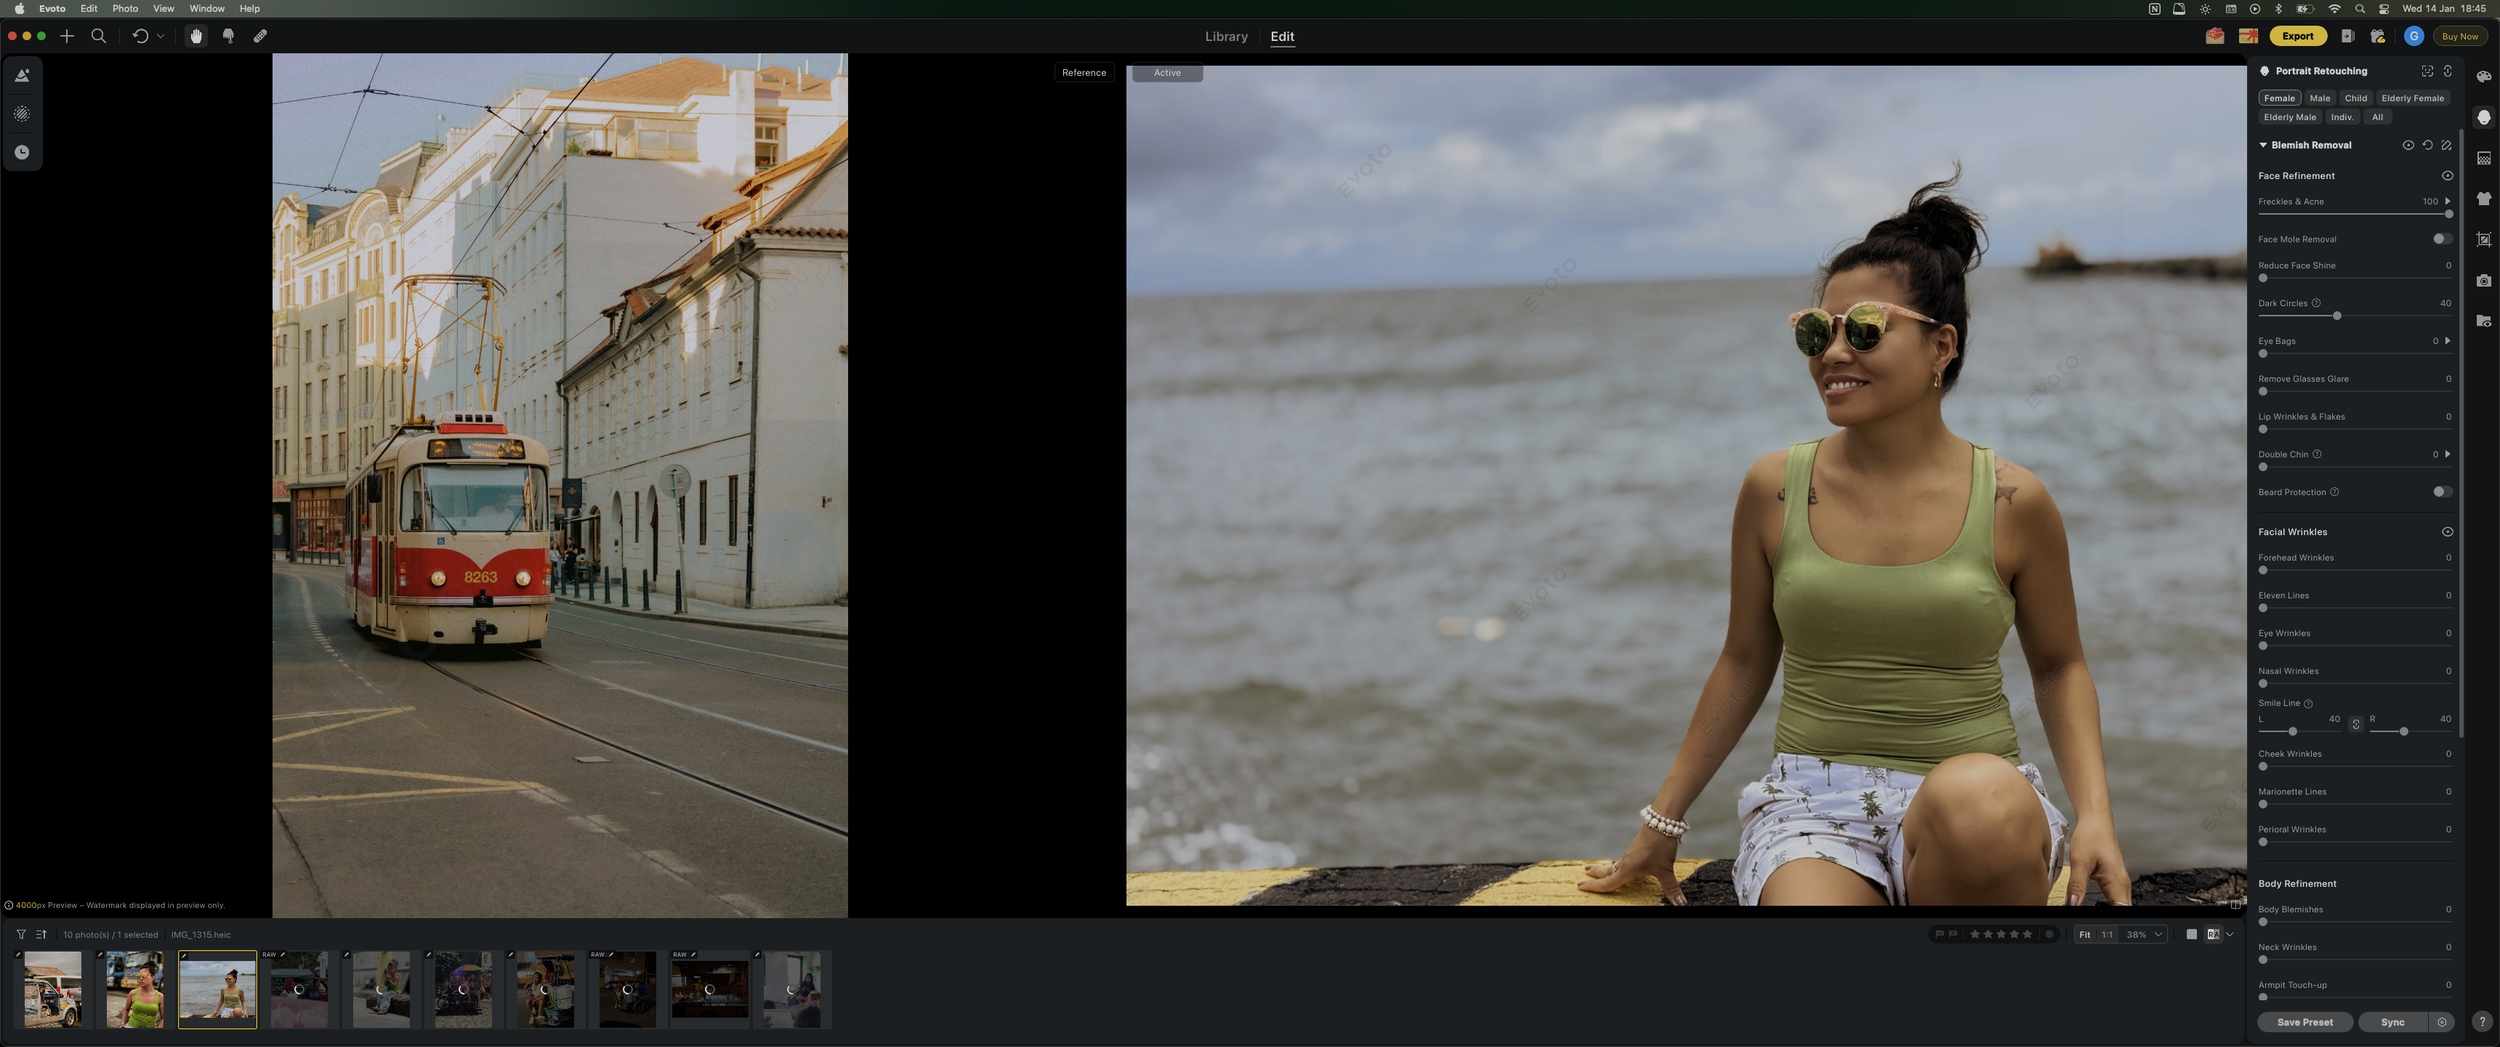2500x1047 pixels.
Task: Click the help question mark icon
Action: 2481,1022
